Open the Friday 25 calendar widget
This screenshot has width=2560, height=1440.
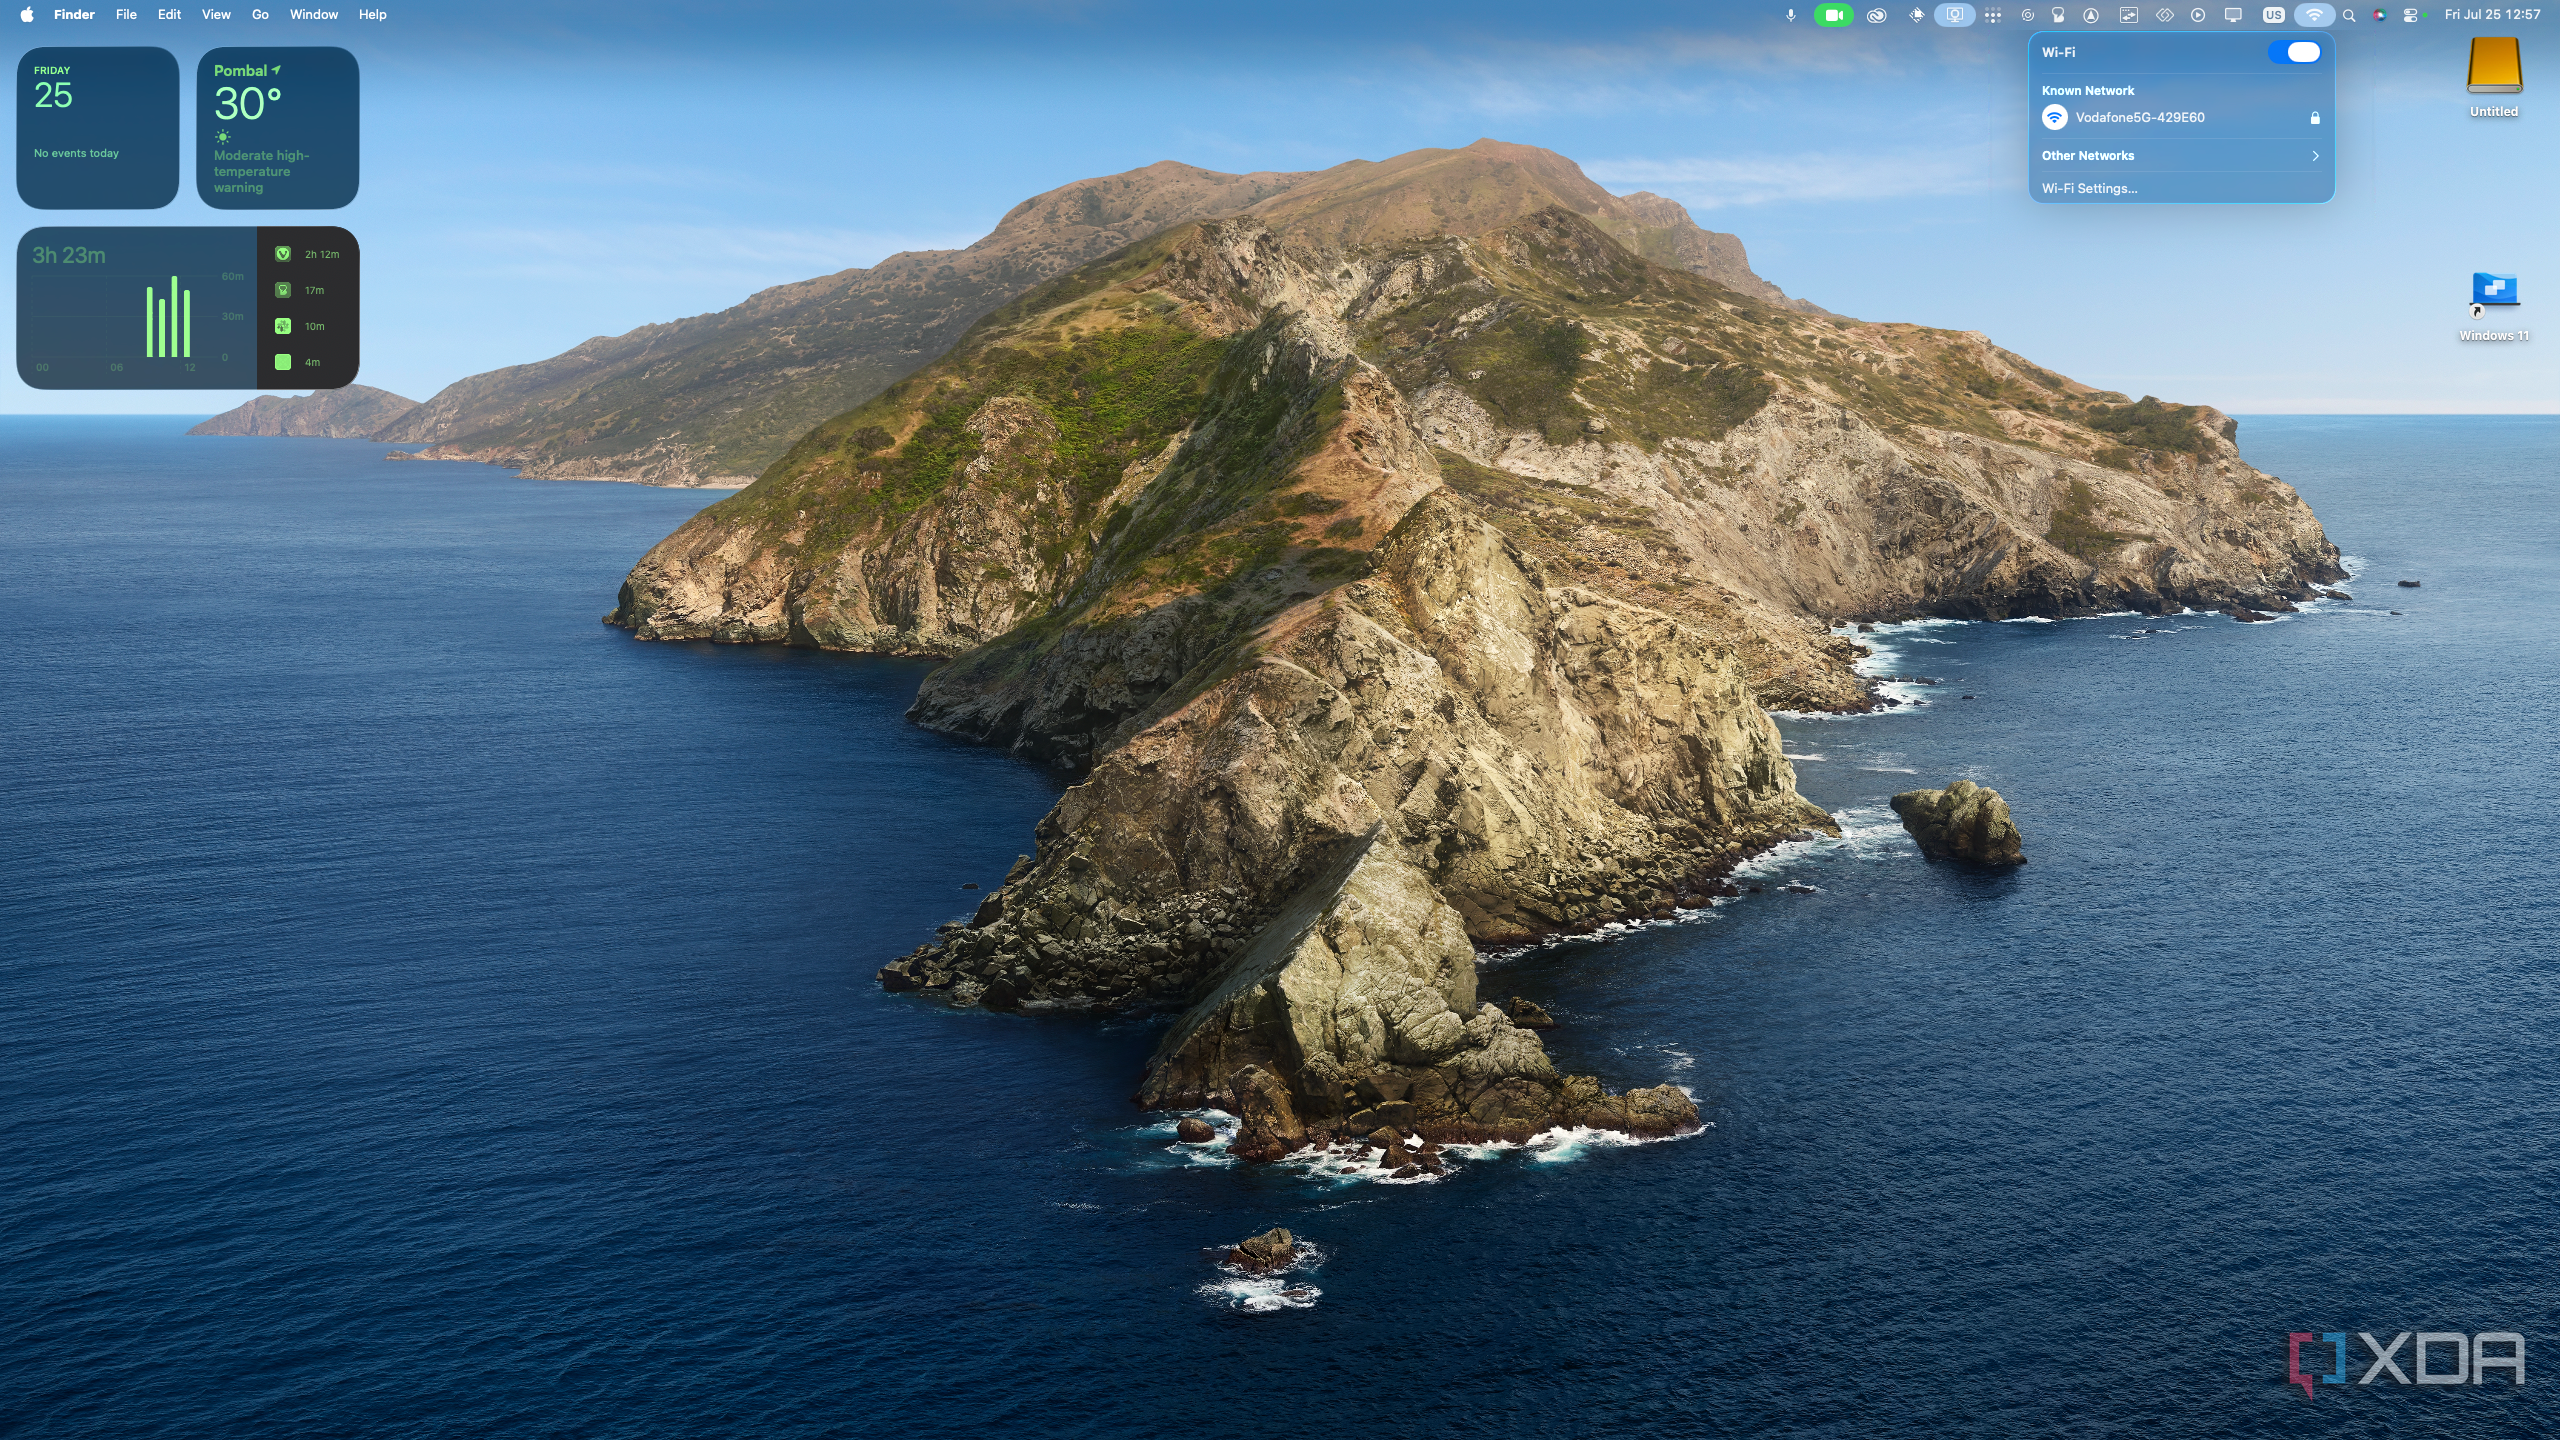pos(98,127)
